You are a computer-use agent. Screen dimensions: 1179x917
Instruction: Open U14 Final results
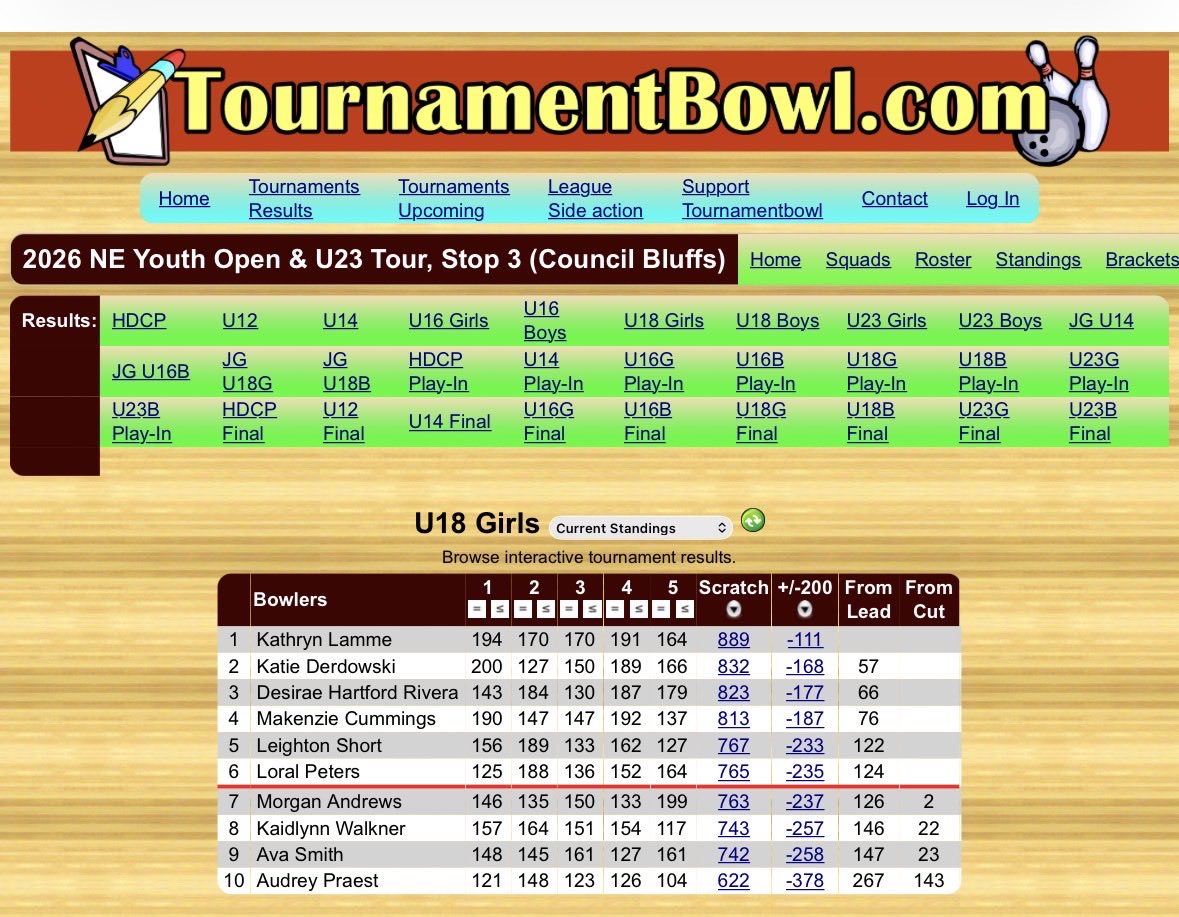tap(450, 422)
